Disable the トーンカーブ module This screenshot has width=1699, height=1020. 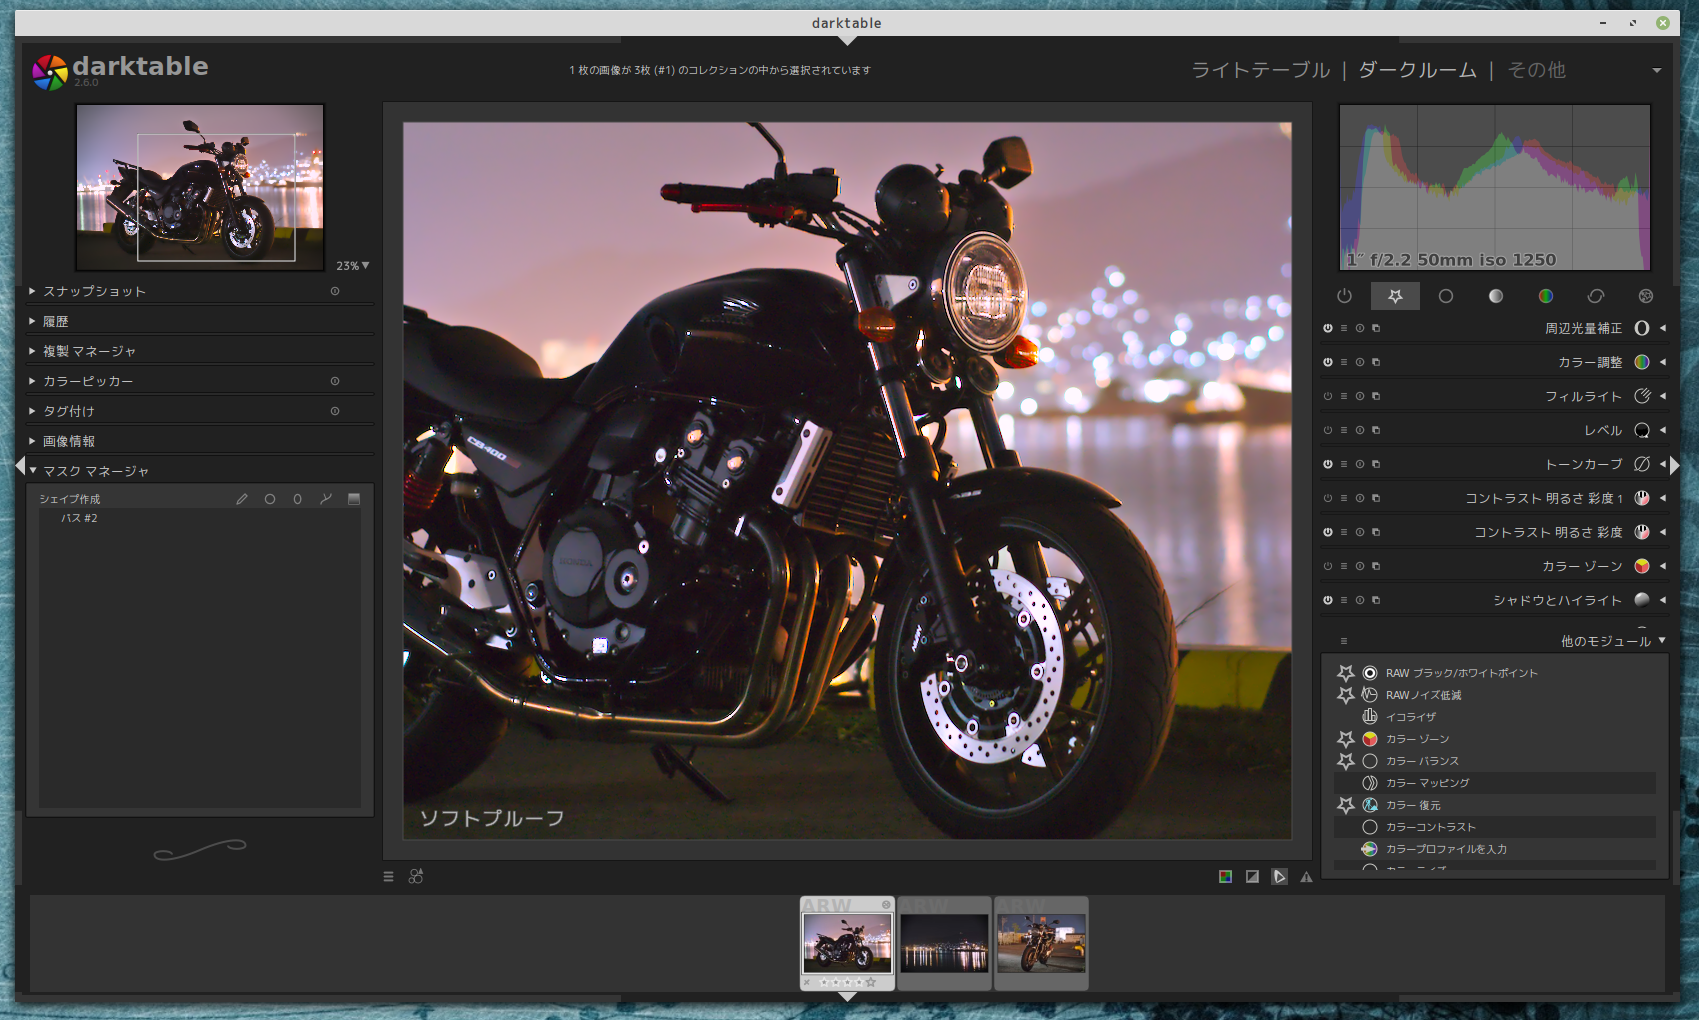point(1328,464)
